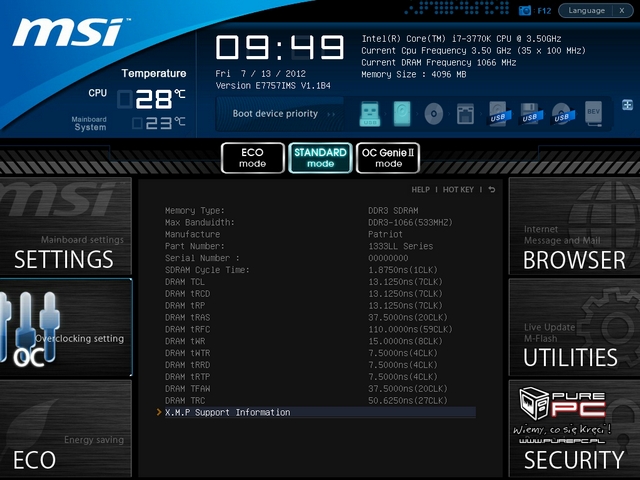Click the Memory Size : 4096 MB text
Image resolution: width=640 pixels, height=480 pixels.
413,74
